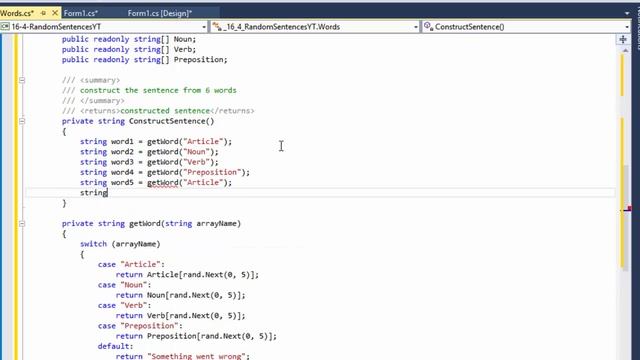Click the 'default:' label
Image resolution: width=640 pixels, height=360 pixels.
tap(116, 346)
